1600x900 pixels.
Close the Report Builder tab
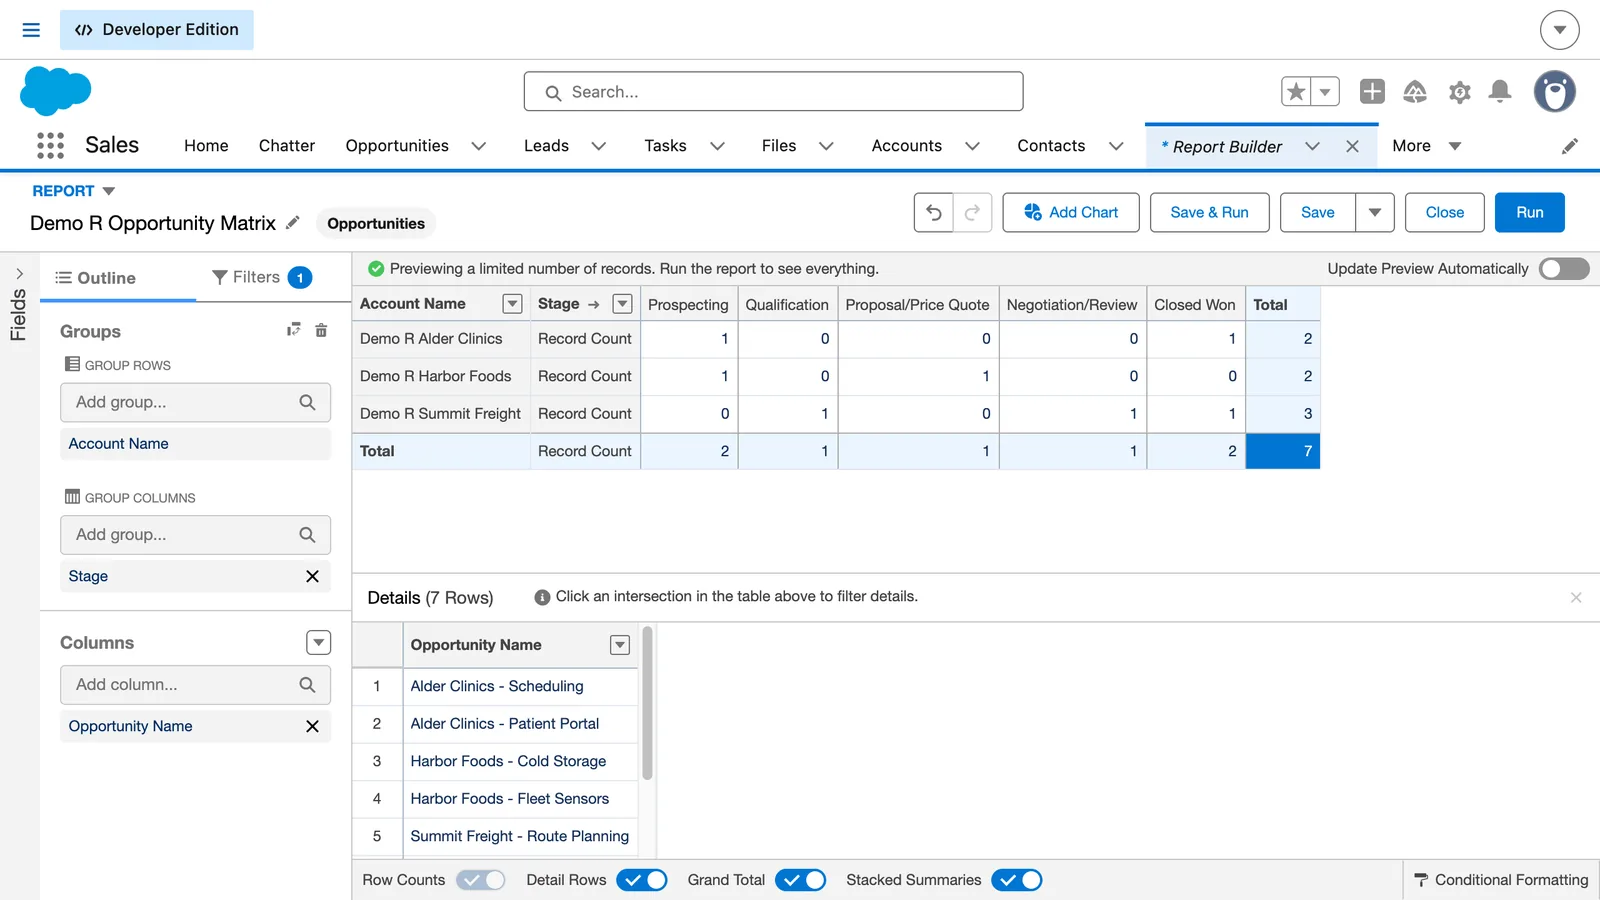click(1352, 146)
